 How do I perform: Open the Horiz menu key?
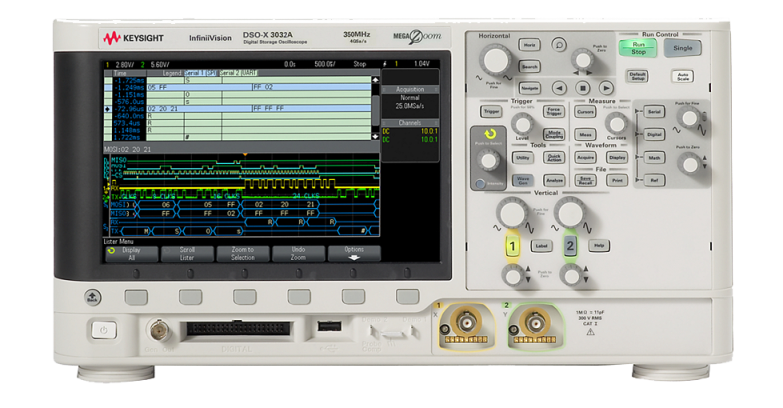529,45
